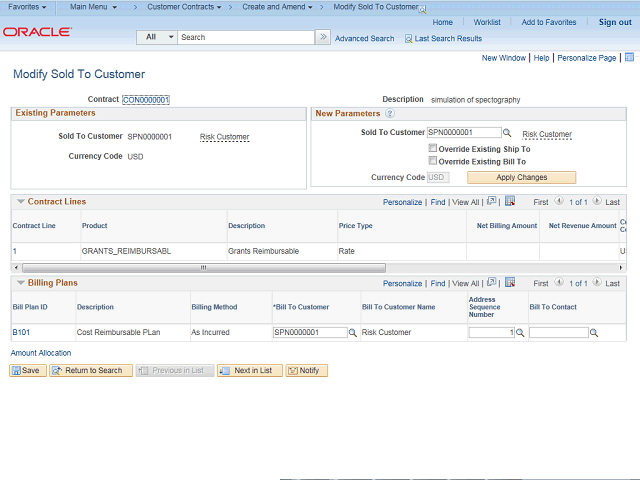Click the search go arrow button
The width and height of the screenshot is (640, 480).
tap(323, 37)
